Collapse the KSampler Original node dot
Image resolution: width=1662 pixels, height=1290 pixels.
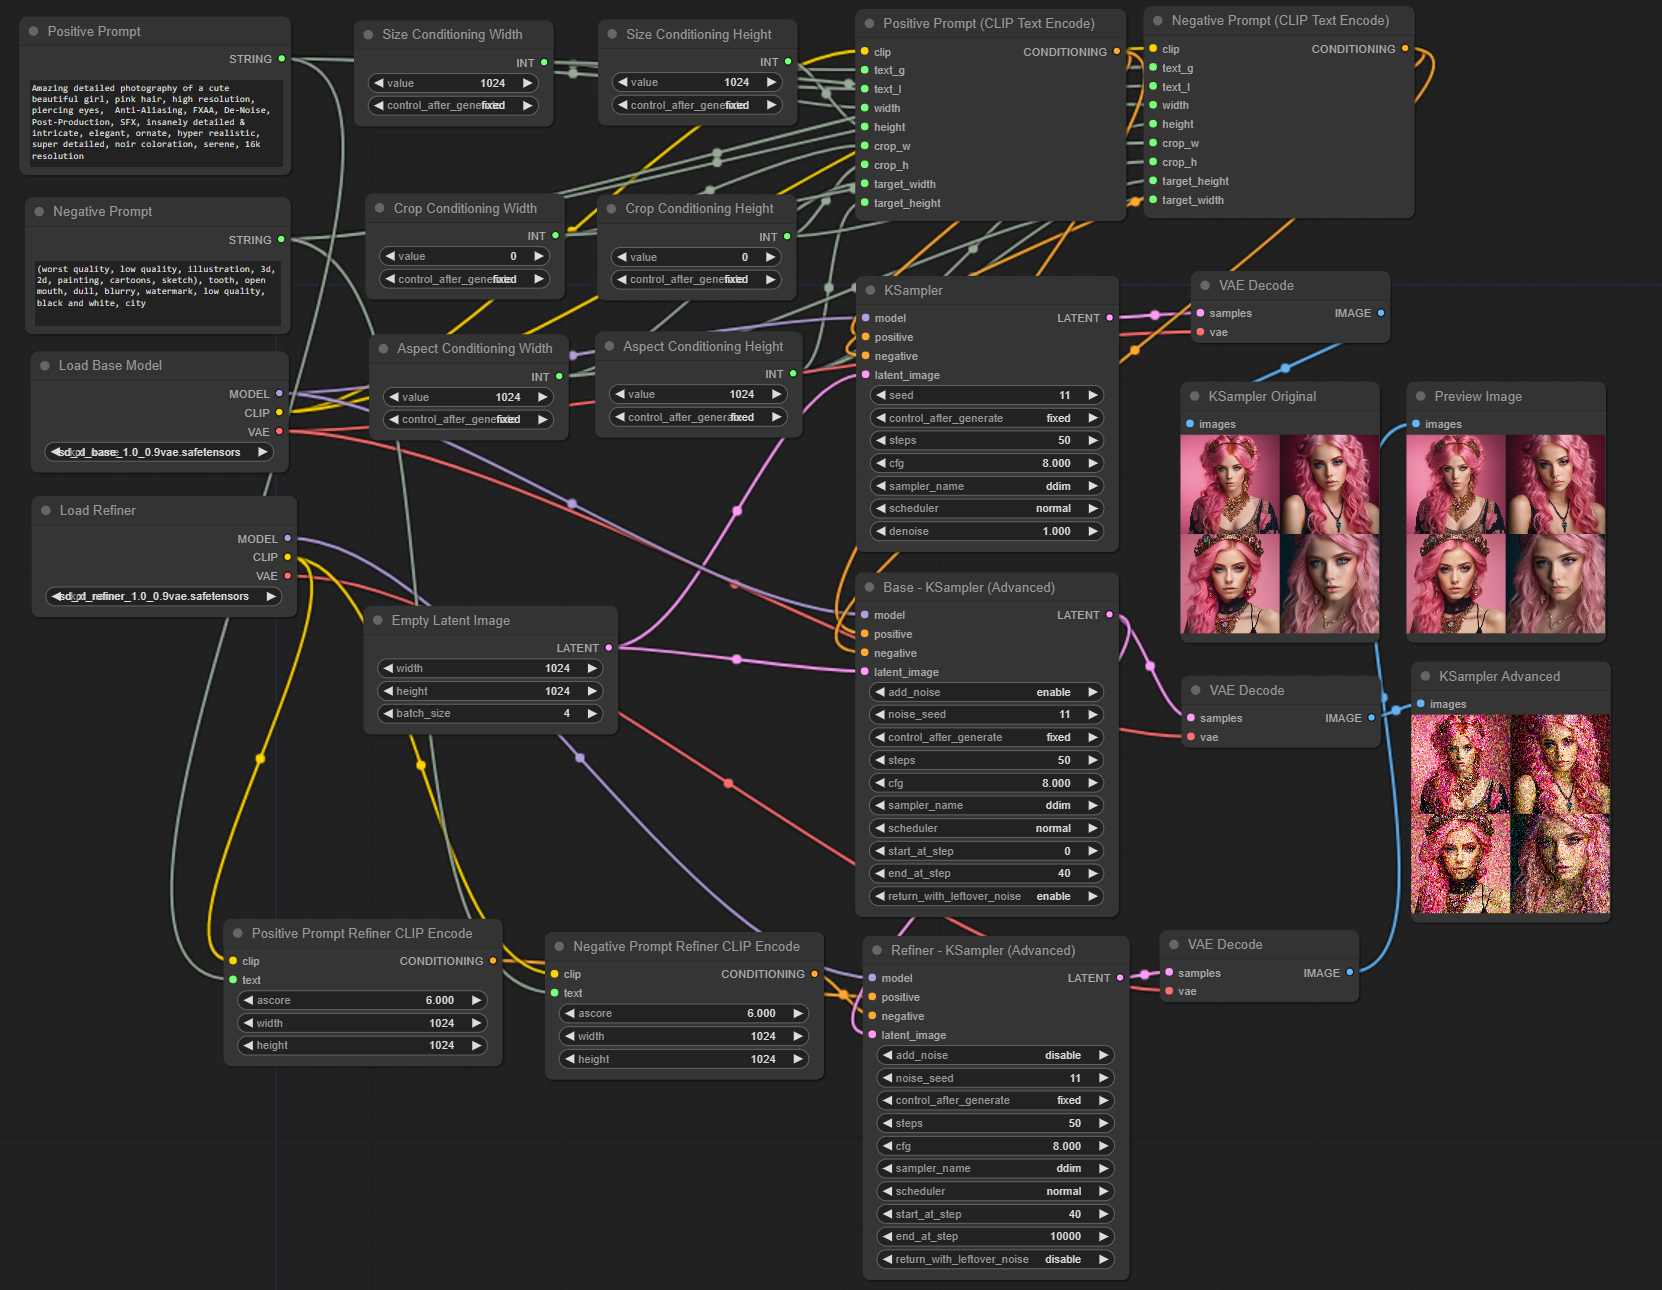[x=1195, y=396]
